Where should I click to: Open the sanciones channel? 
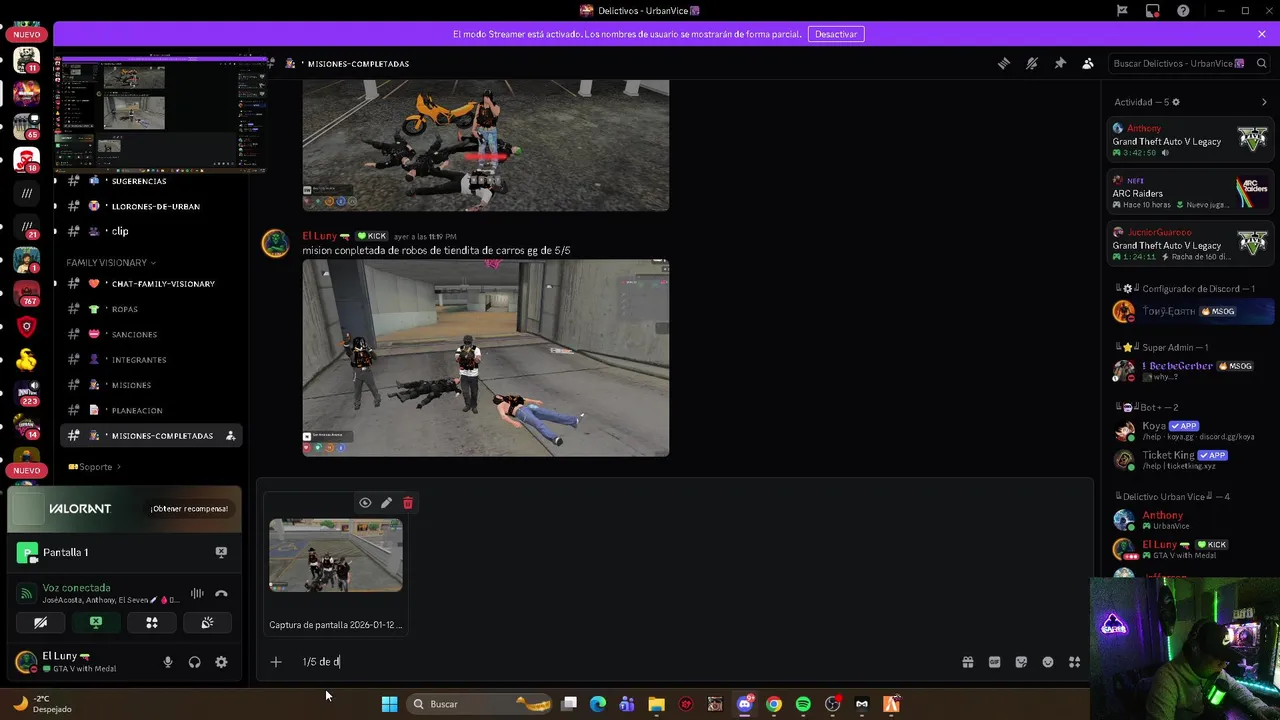[150, 334]
